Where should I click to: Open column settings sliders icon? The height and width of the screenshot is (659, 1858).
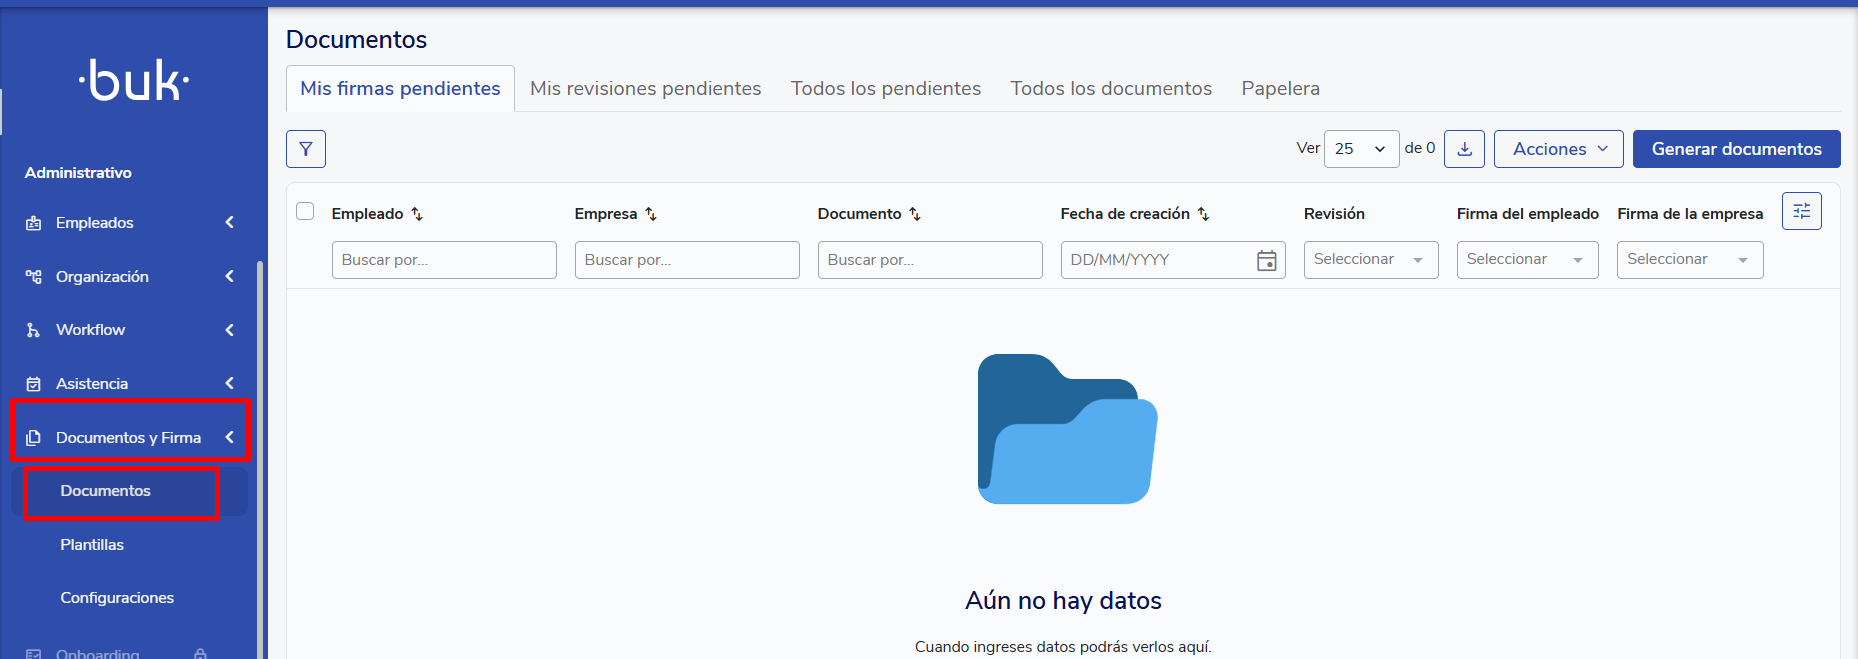[1801, 211]
